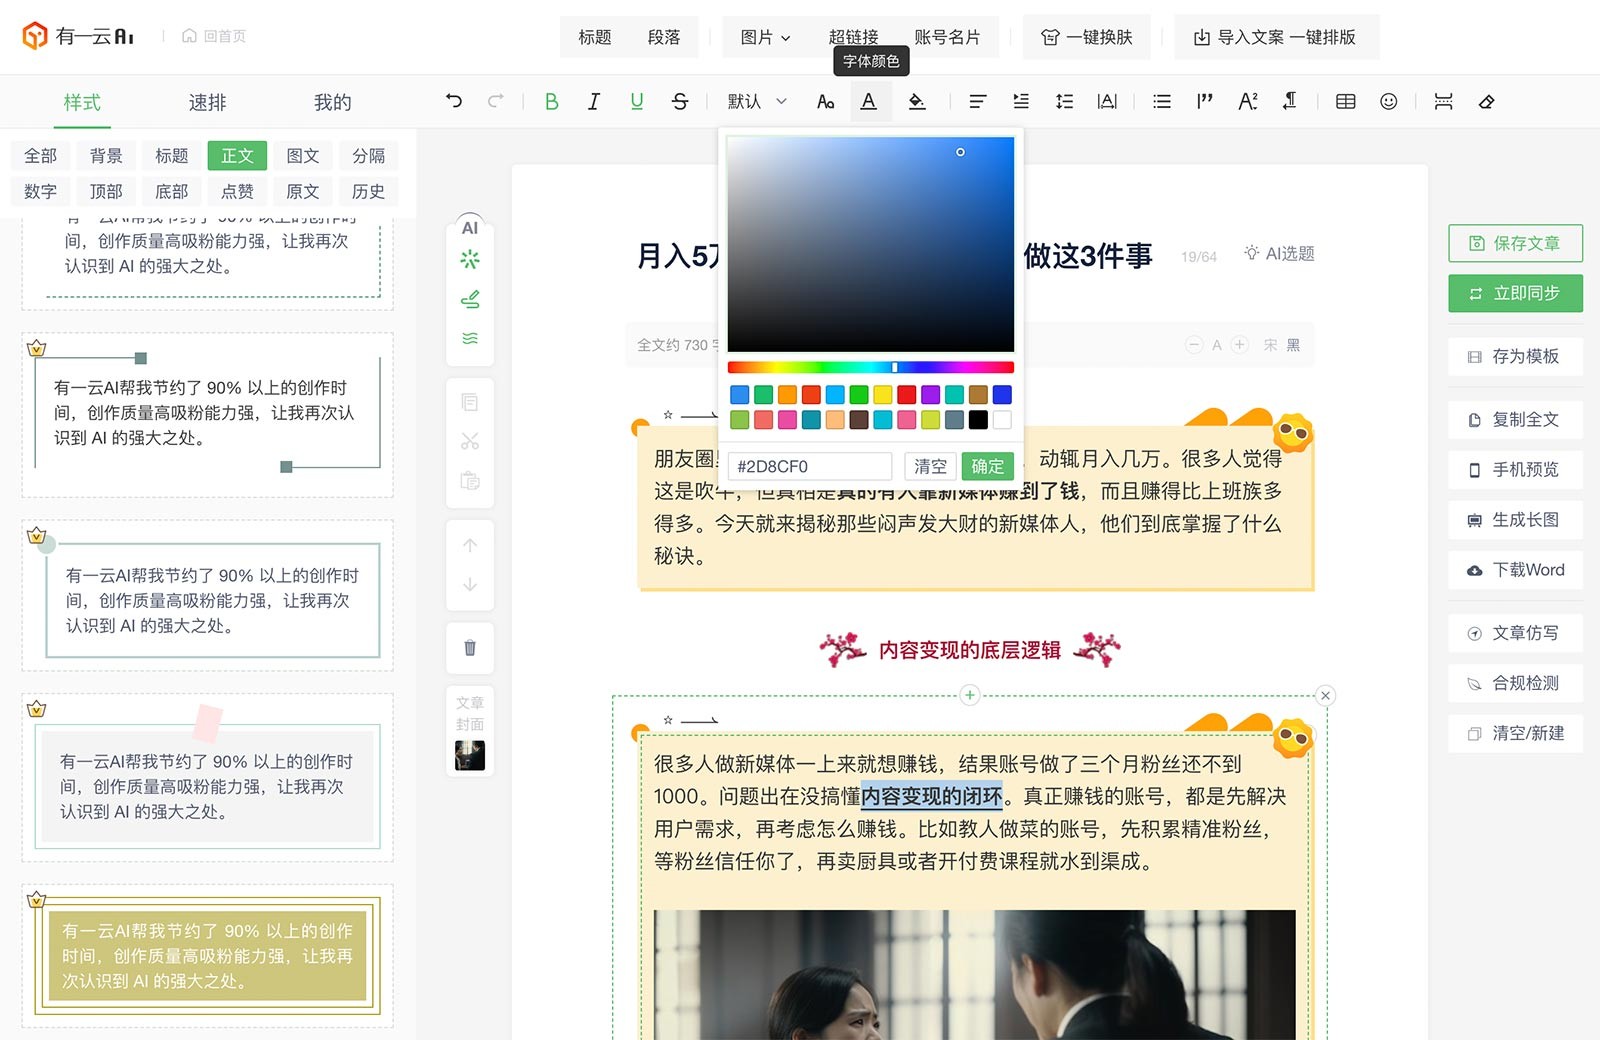The width and height of the screenshot is (1600, 1040).
Task: Delete block with the trash icon
Action: [470, 647]
